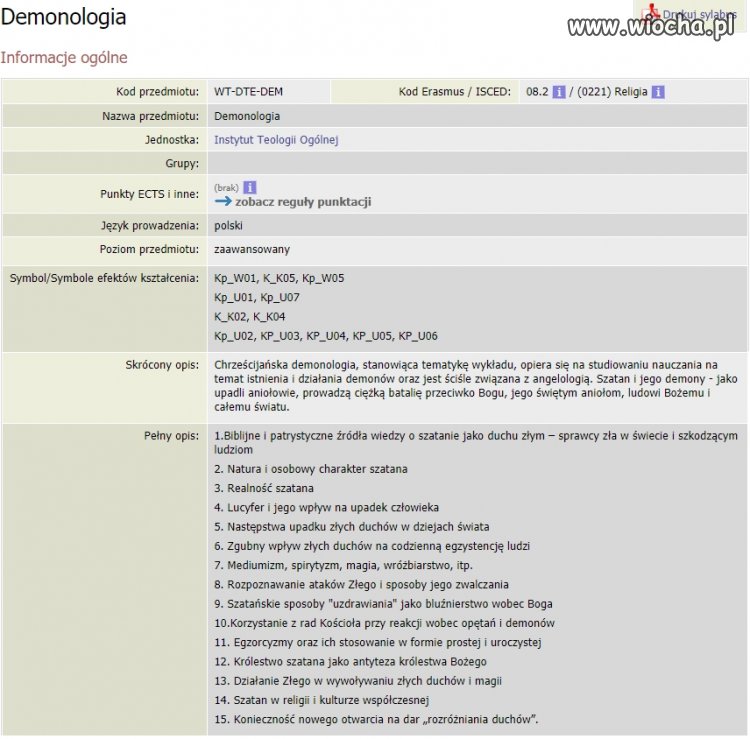
Task: Click the Punkty ECTS i inne label
Action: 149,194
